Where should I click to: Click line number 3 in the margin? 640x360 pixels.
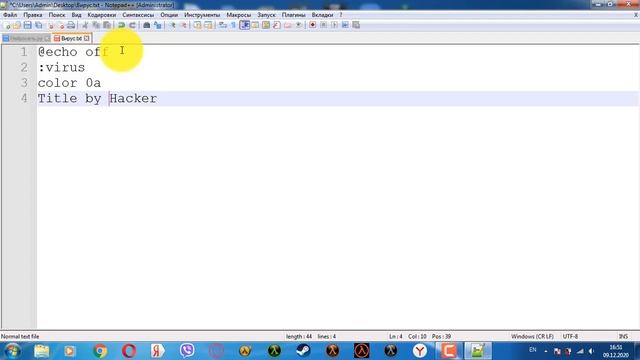click(24, 83)
